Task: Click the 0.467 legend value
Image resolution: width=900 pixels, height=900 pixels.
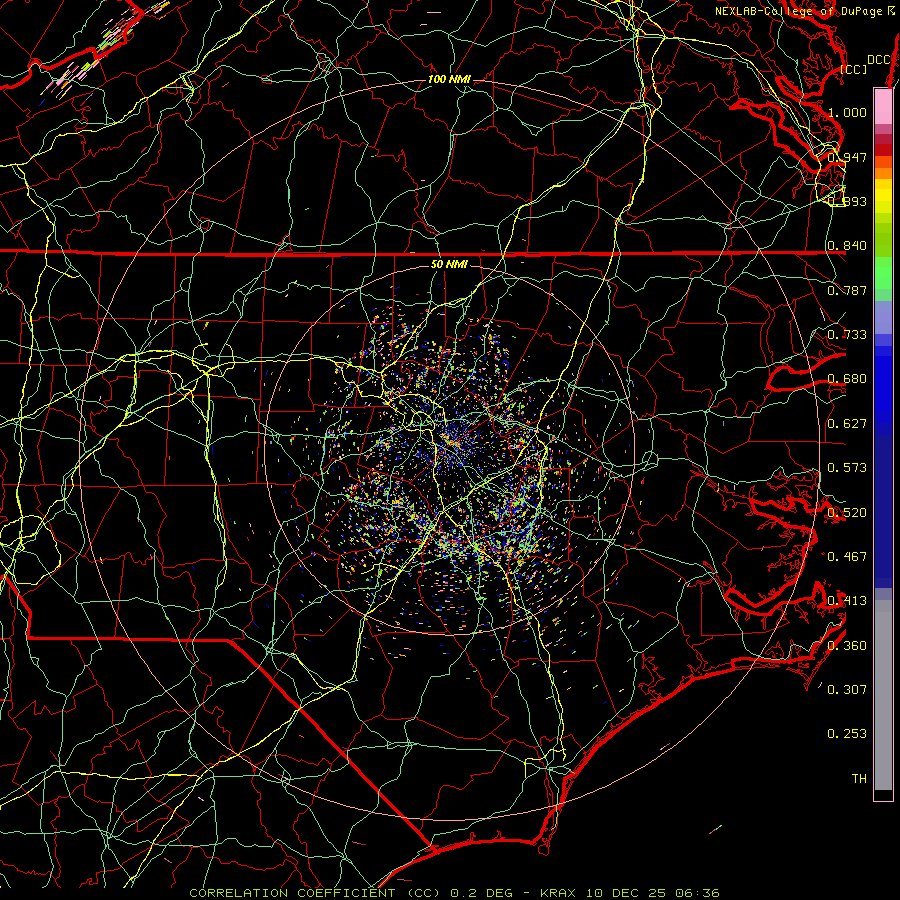Action: (x=847, y=557)
